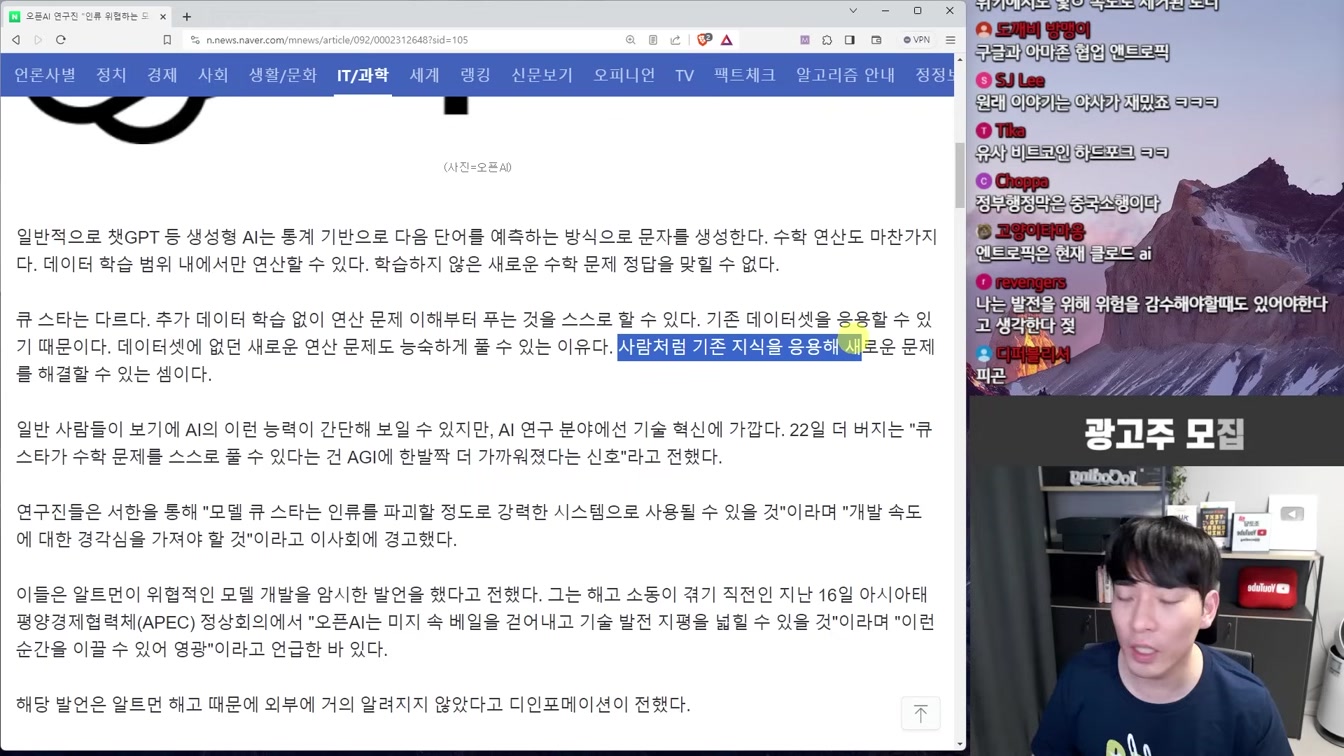This screenshot has height=756, width=1344.
Task: Open the TV menu item
Action: [x=684, y=75]
